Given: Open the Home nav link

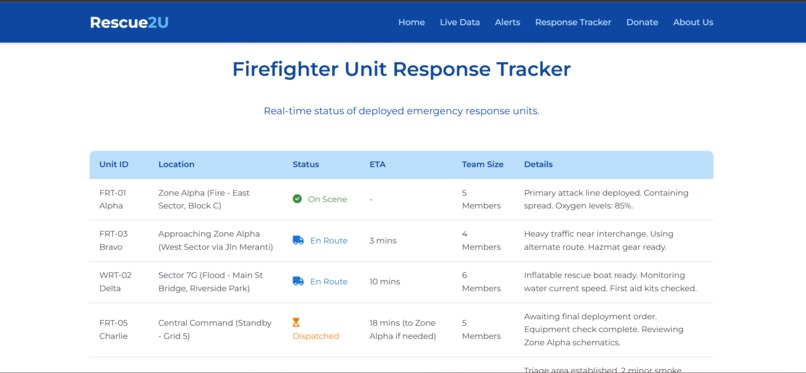Looking at the screenshot, I should (411, 23).
